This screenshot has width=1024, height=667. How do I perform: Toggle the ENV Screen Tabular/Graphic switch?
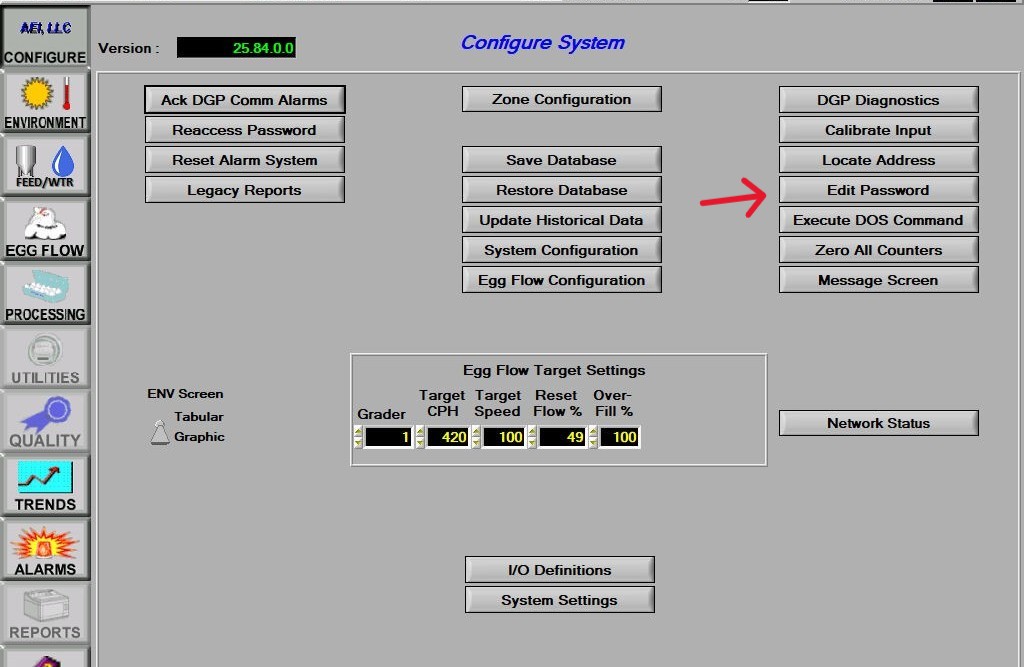pyautogui.click(x=159, y=431)
